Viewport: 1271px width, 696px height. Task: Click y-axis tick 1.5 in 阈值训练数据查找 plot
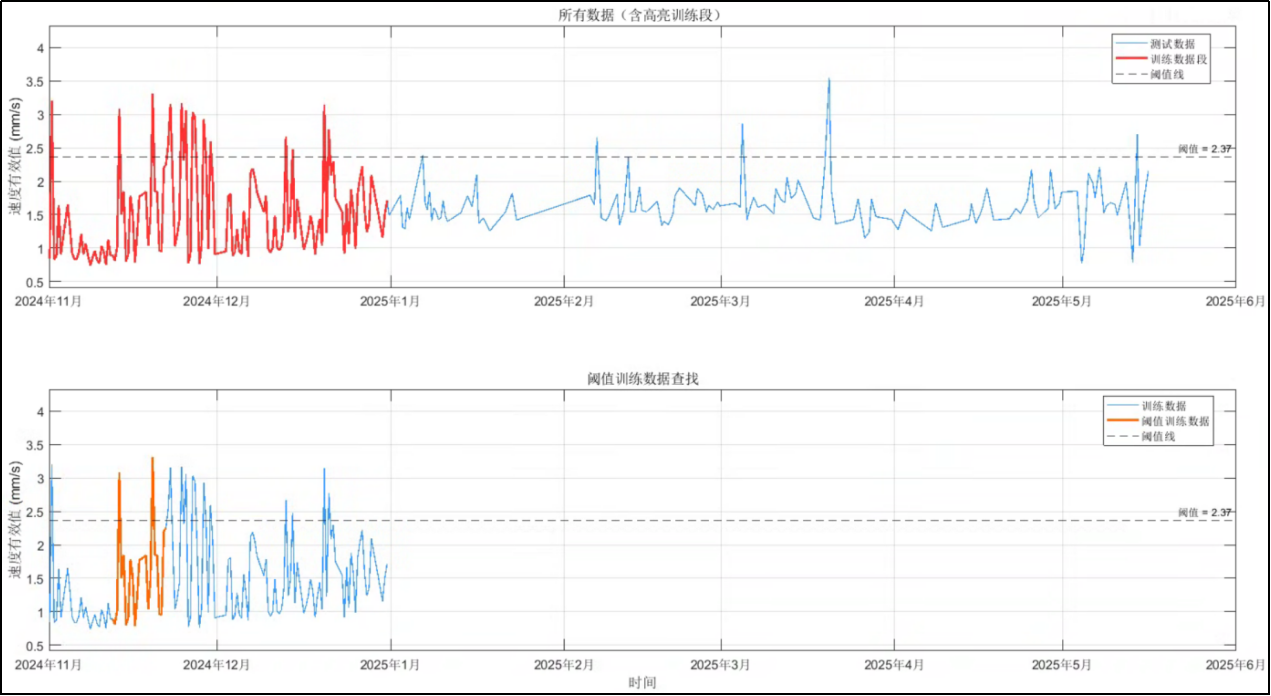pyautogui.click(x=35, y=579)
